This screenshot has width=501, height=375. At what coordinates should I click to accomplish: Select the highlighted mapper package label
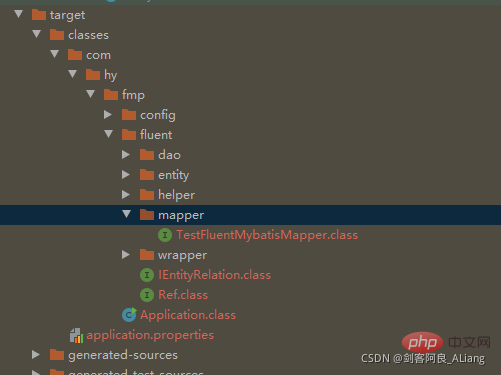click(x=181, y=216)
